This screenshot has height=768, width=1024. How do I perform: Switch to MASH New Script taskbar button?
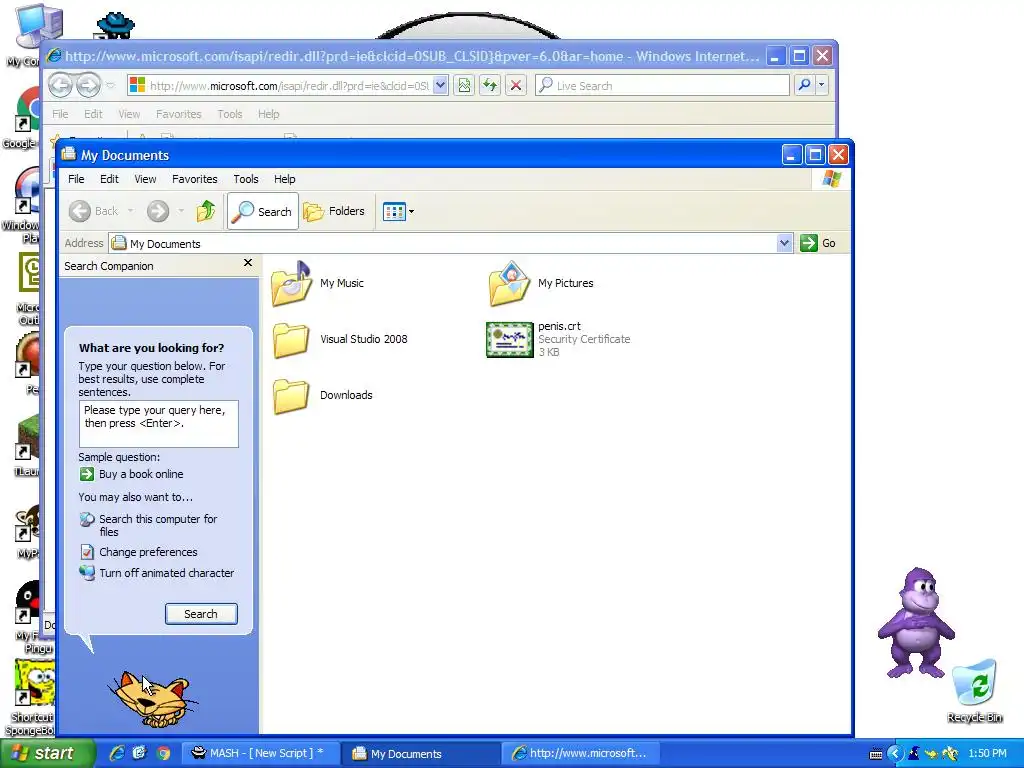click(259, 753)
